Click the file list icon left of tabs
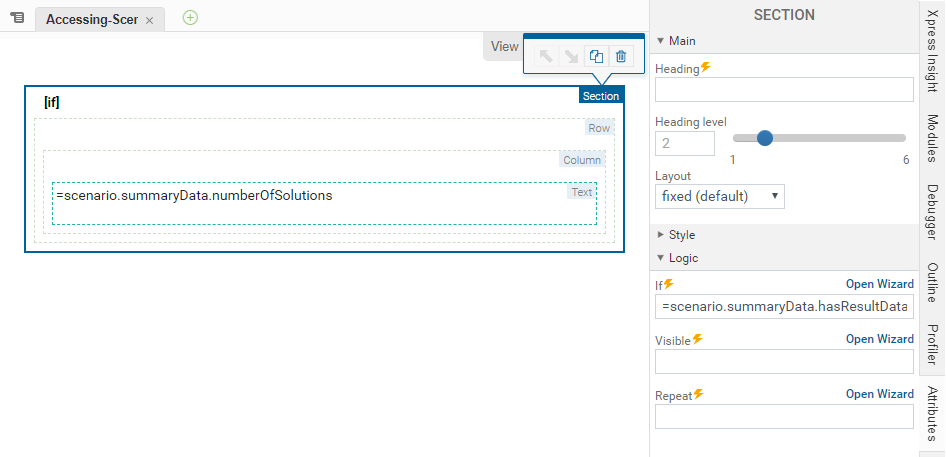This screenshot has height=457, width=946. pyautogui.click(x=17, y=19)
